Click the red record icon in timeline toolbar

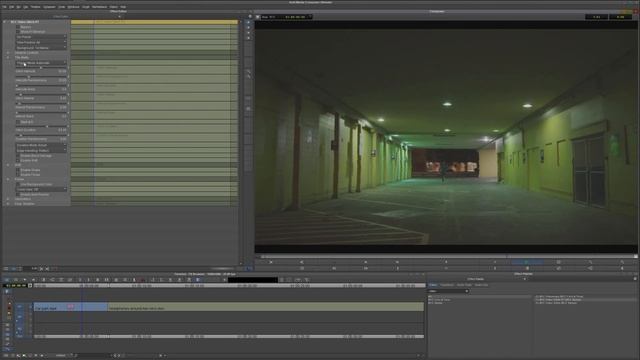click(142, 280)
